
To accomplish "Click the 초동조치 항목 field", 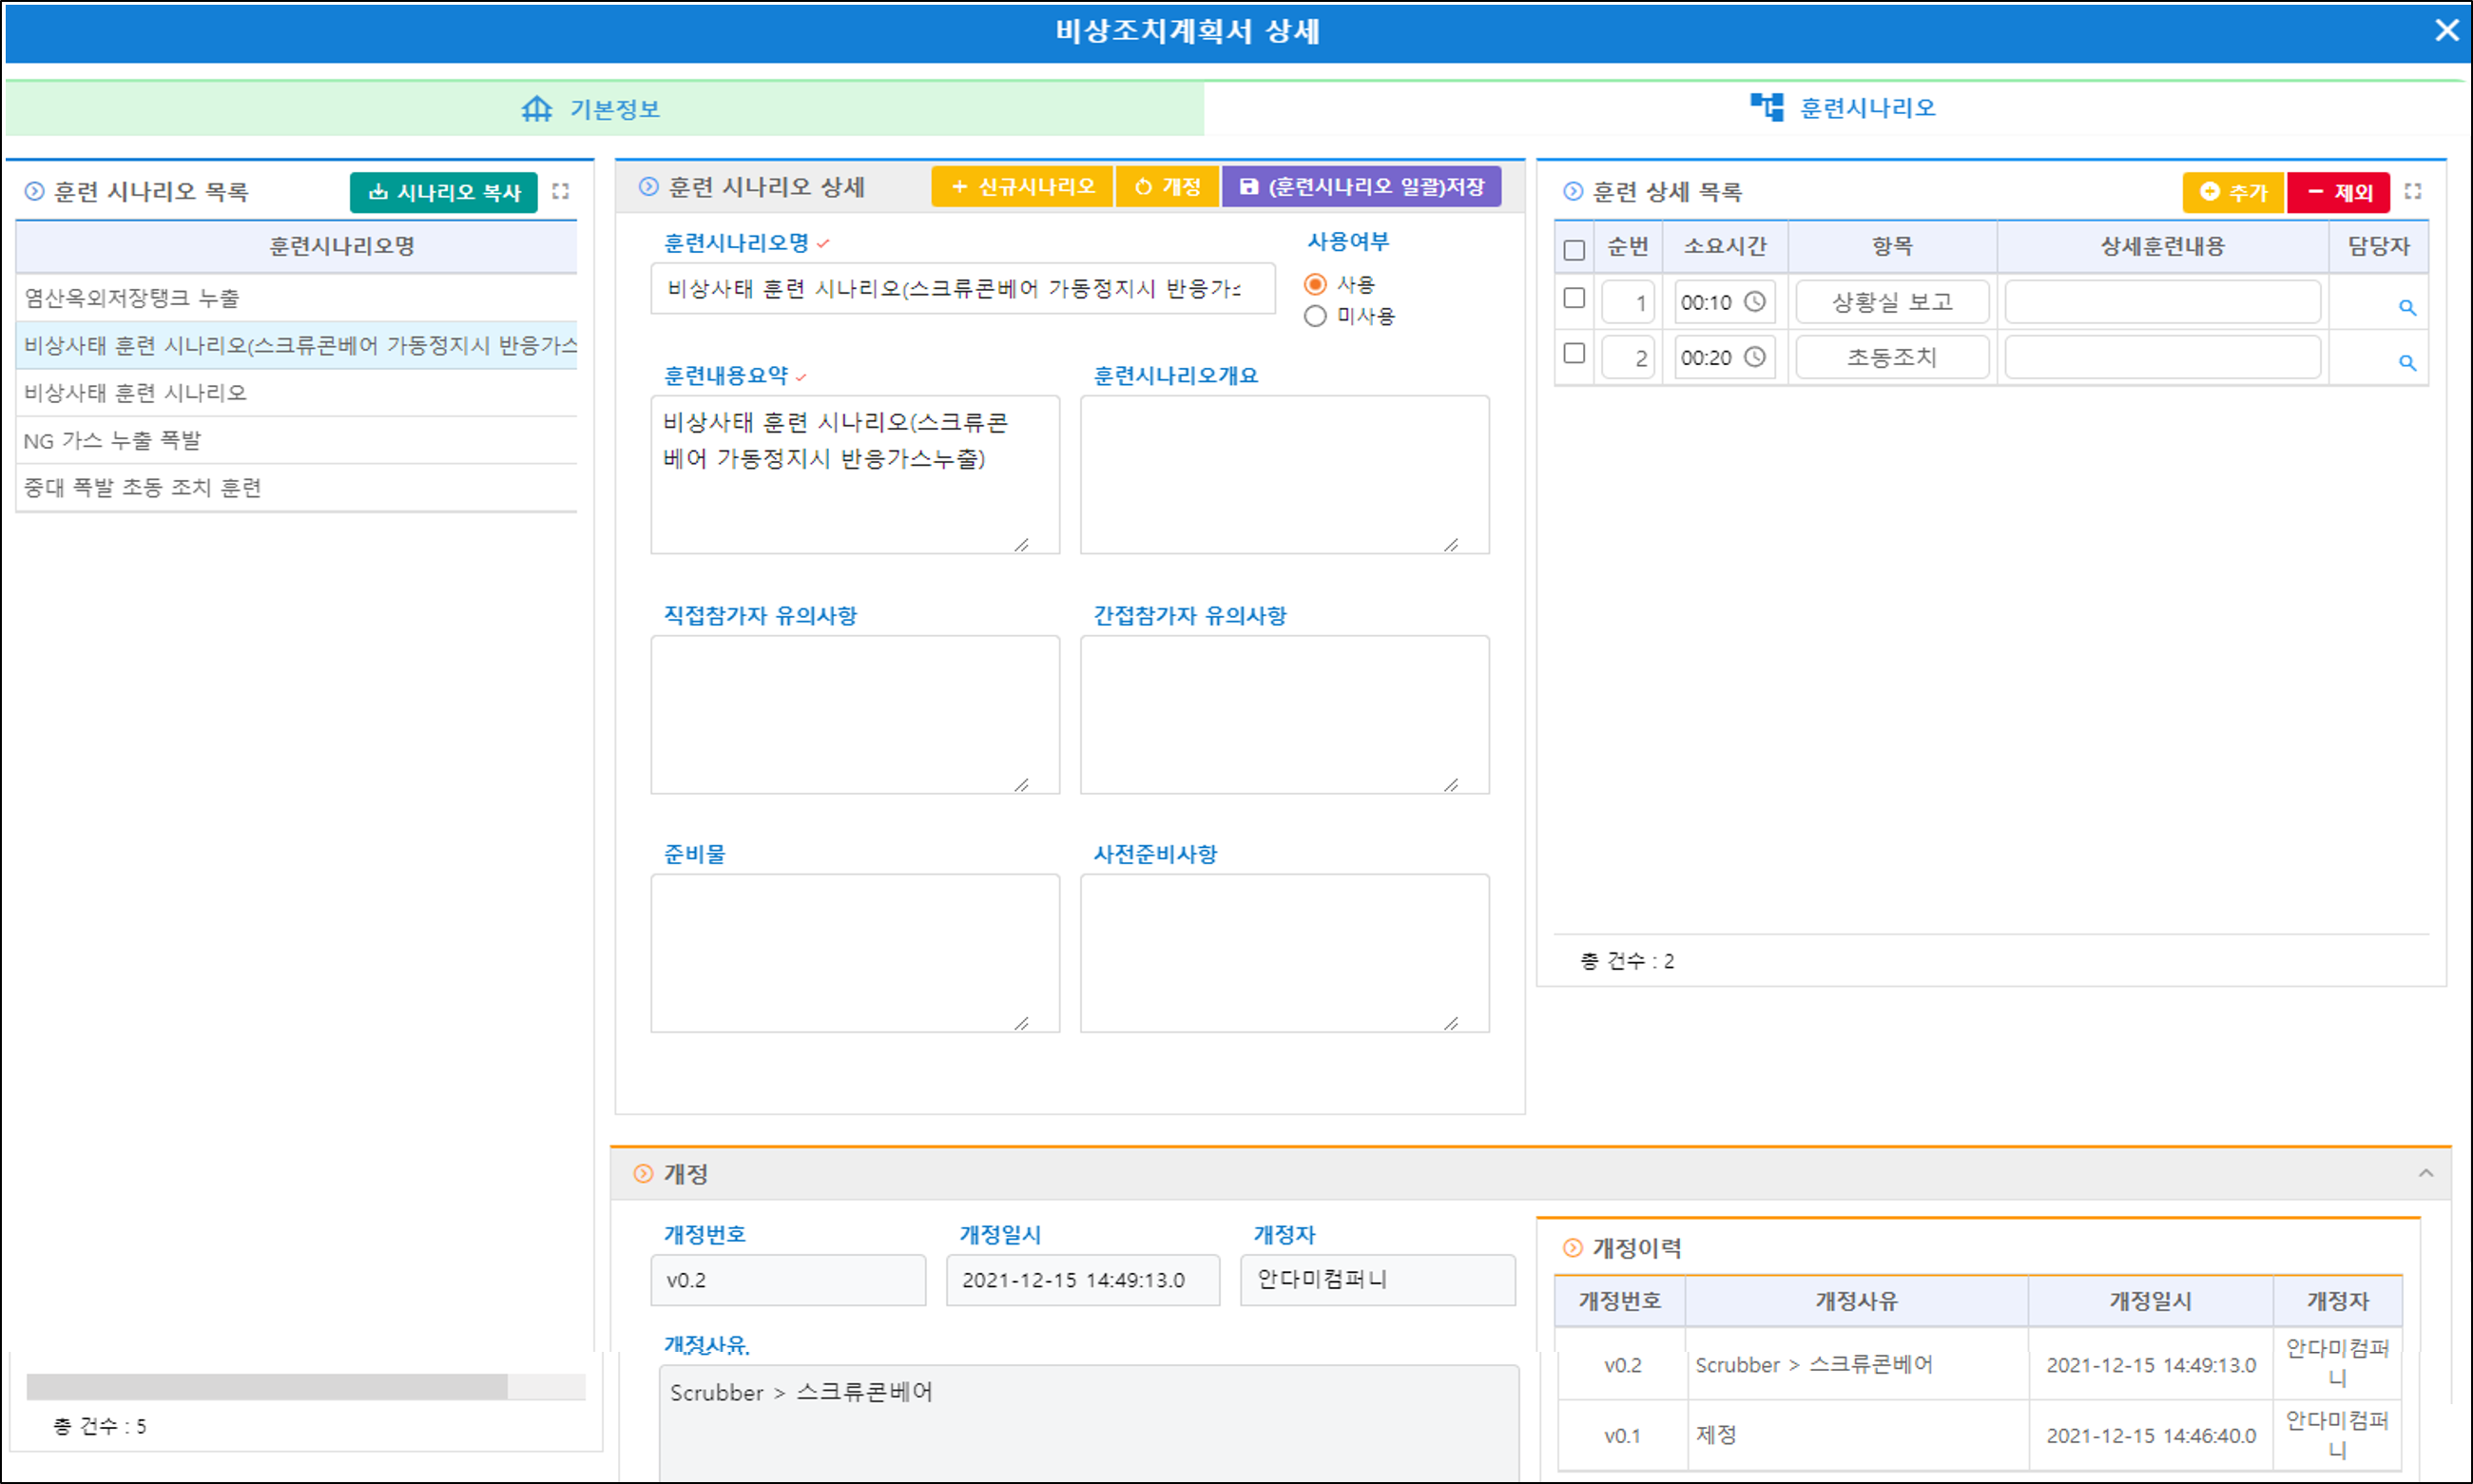I will click(x=1892, y=357).
